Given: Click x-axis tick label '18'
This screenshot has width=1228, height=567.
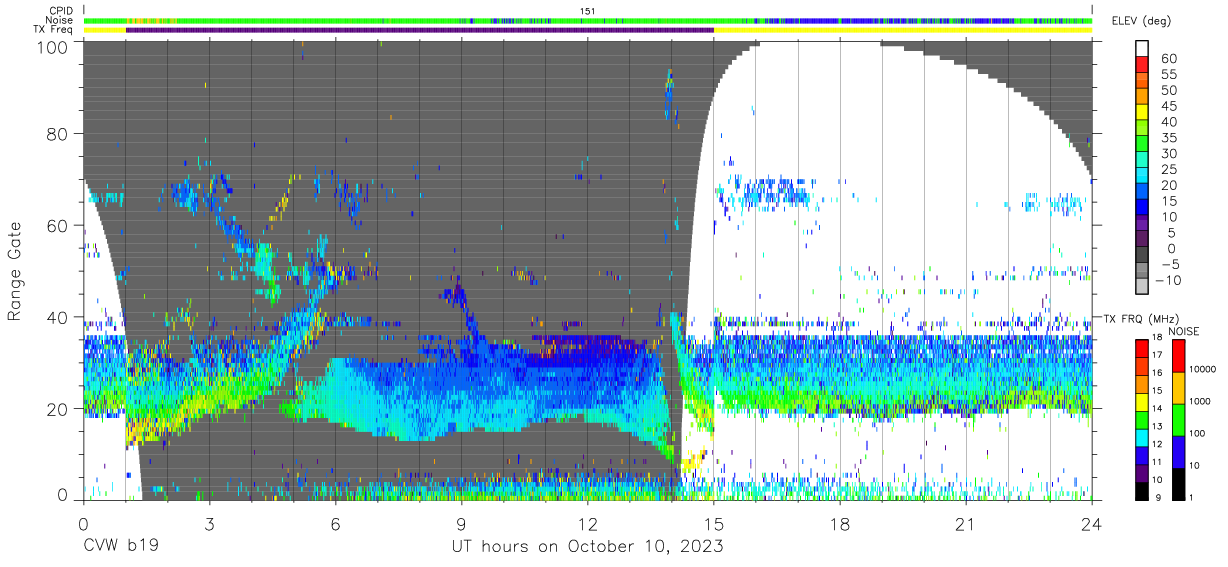Looking at the screenshot, I should (840, 524).
